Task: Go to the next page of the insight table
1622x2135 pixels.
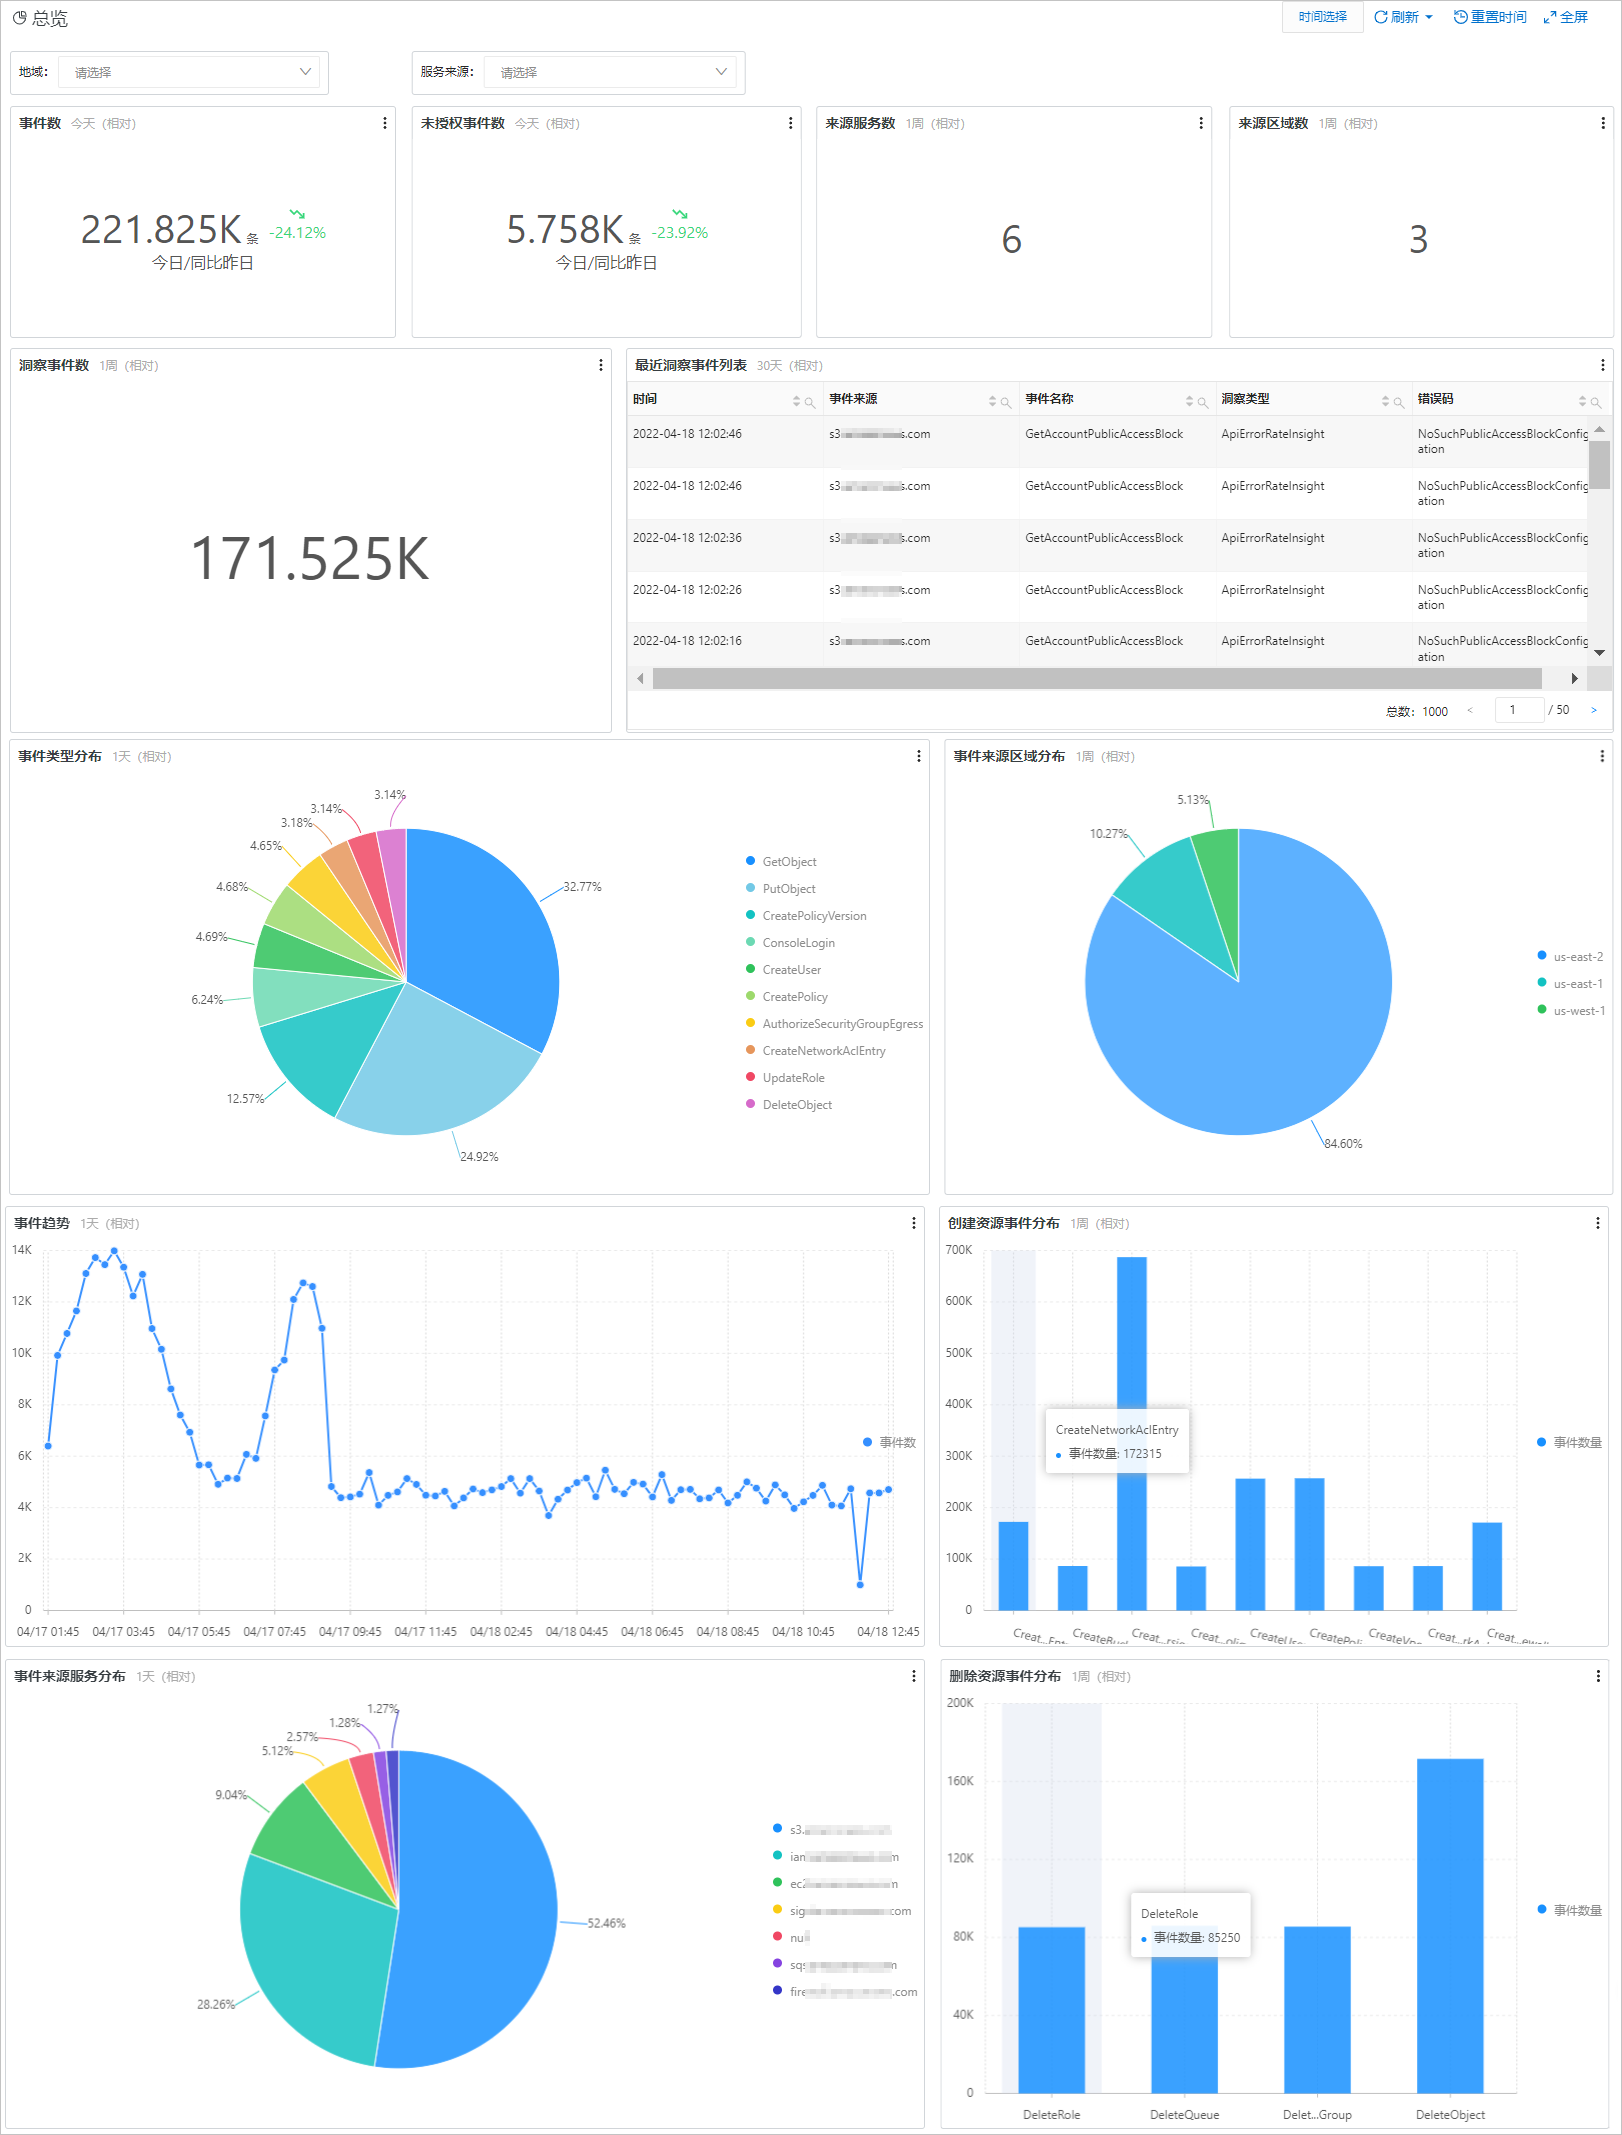Action: pos(1594,710)
